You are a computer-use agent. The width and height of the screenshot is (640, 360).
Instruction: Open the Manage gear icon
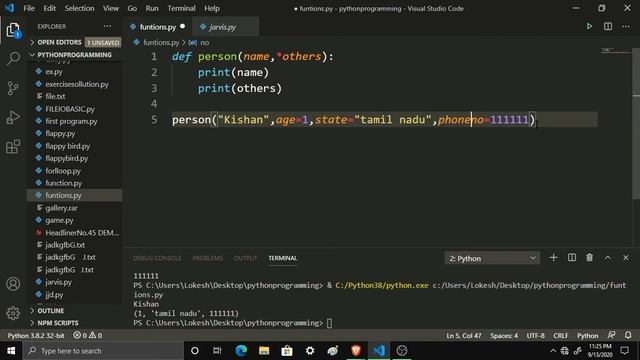point(13,313)
